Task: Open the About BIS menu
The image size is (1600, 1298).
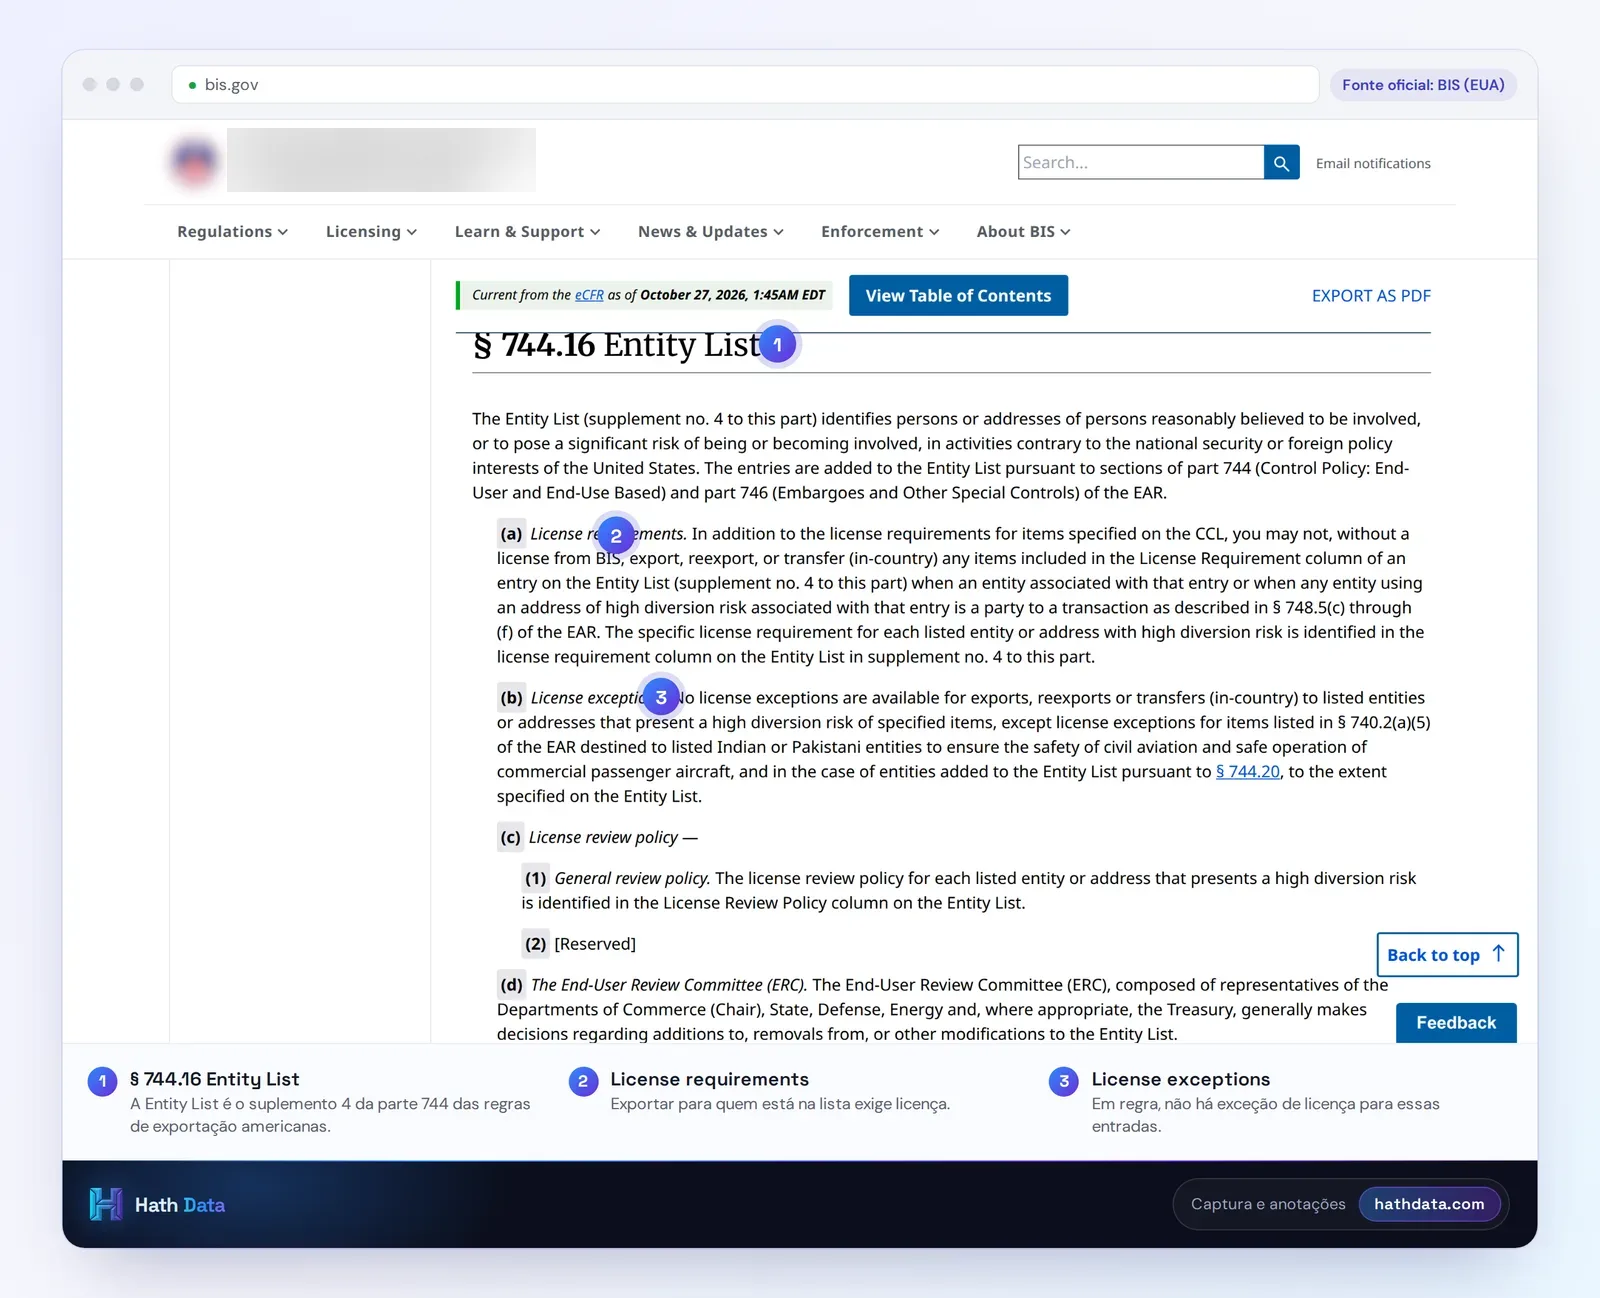Action: pos(1023,232)
